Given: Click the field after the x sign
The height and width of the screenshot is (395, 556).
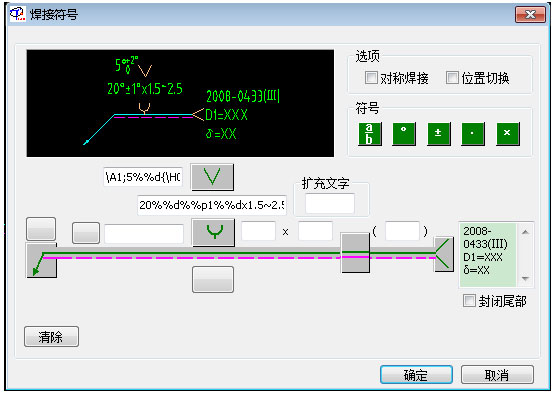Looking at the screenshot, I should (x=316, y=231).
